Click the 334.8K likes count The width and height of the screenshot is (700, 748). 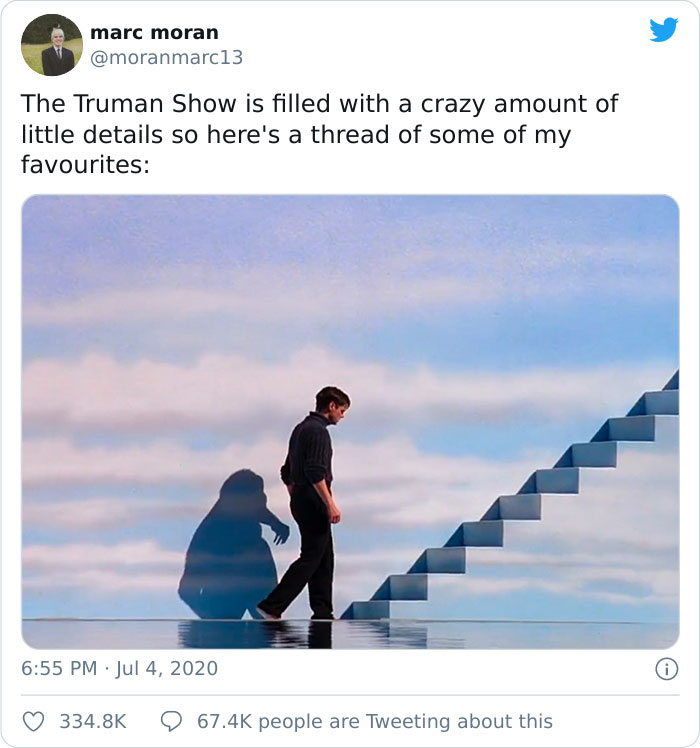pos(93,721)
